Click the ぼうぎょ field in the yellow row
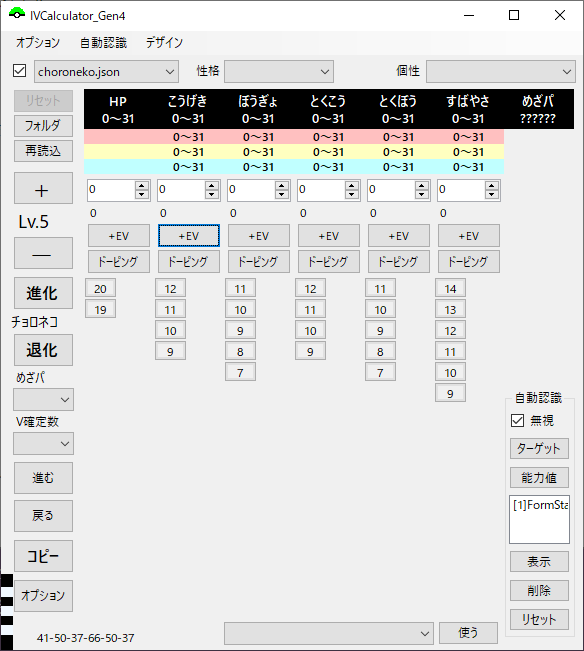Screen dimensions: 584x651 coord(258,152)
